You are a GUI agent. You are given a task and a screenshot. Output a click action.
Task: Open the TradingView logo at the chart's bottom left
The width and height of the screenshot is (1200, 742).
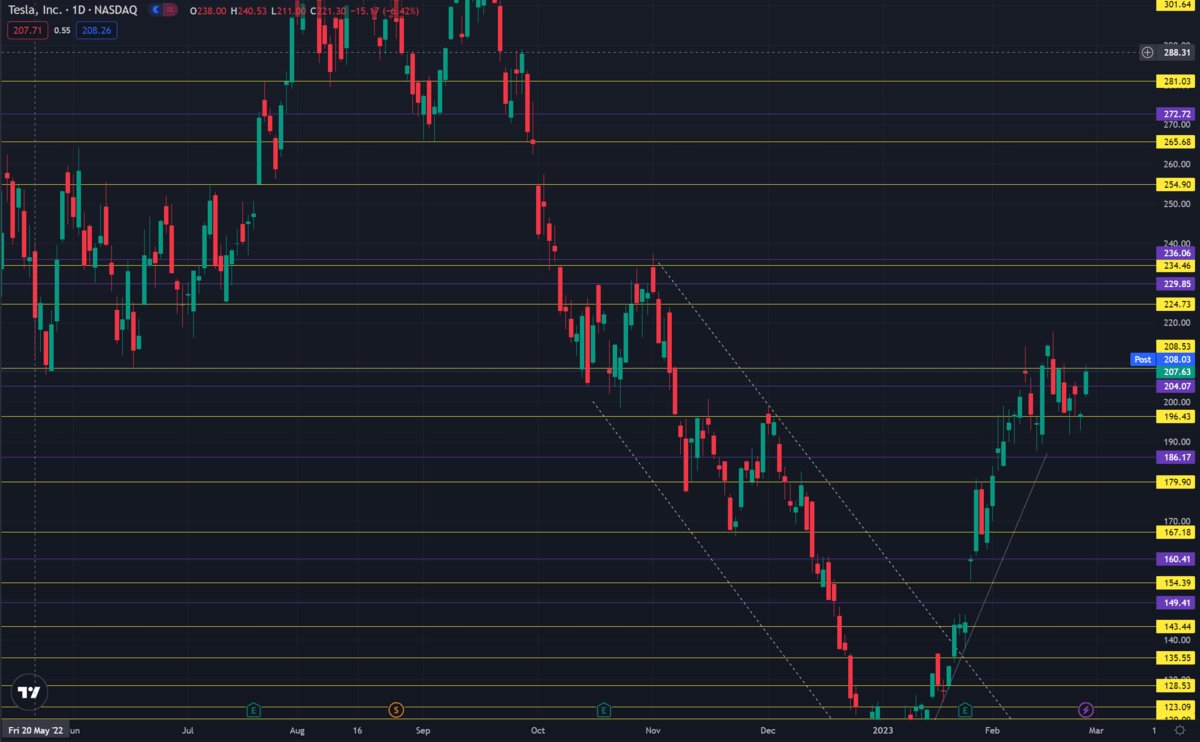click(29, 692)
